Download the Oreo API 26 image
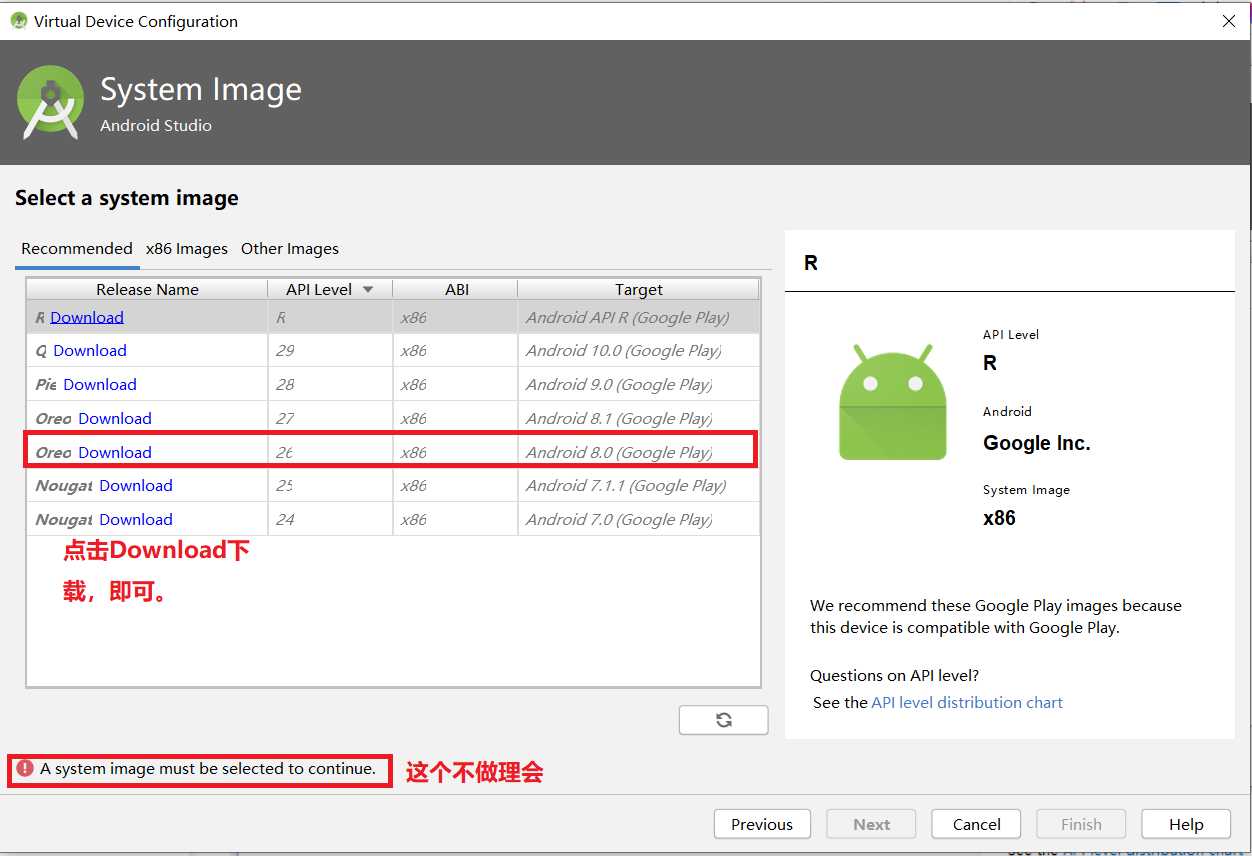The image size is (1252, 856). (115, 452)
